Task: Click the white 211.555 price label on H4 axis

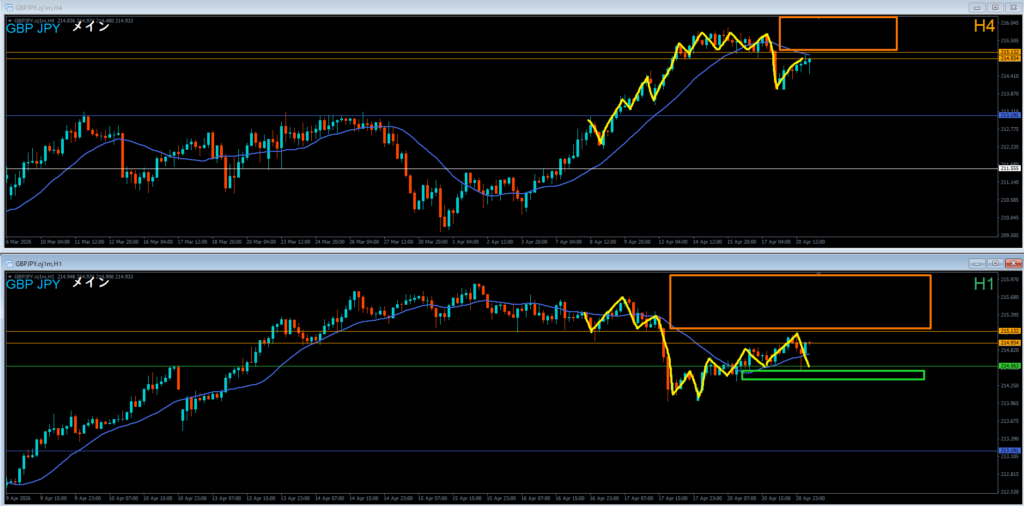Action: tap(1009, 168)
